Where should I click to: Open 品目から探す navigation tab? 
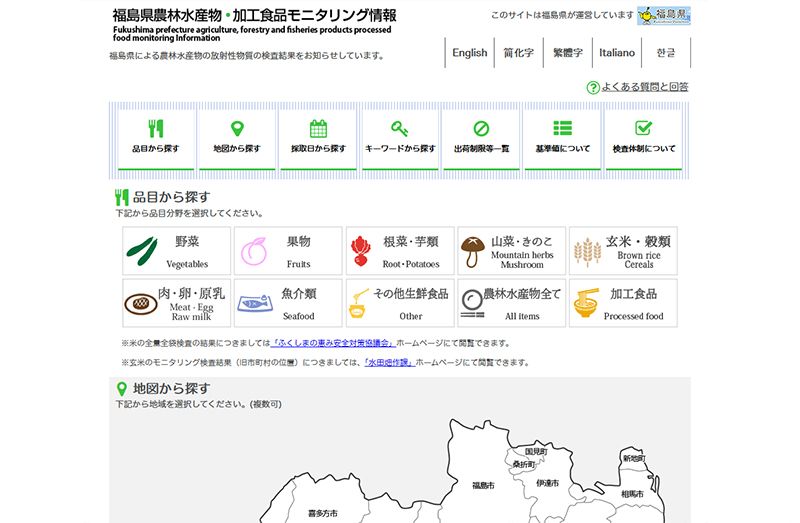(x=156, y=140)
